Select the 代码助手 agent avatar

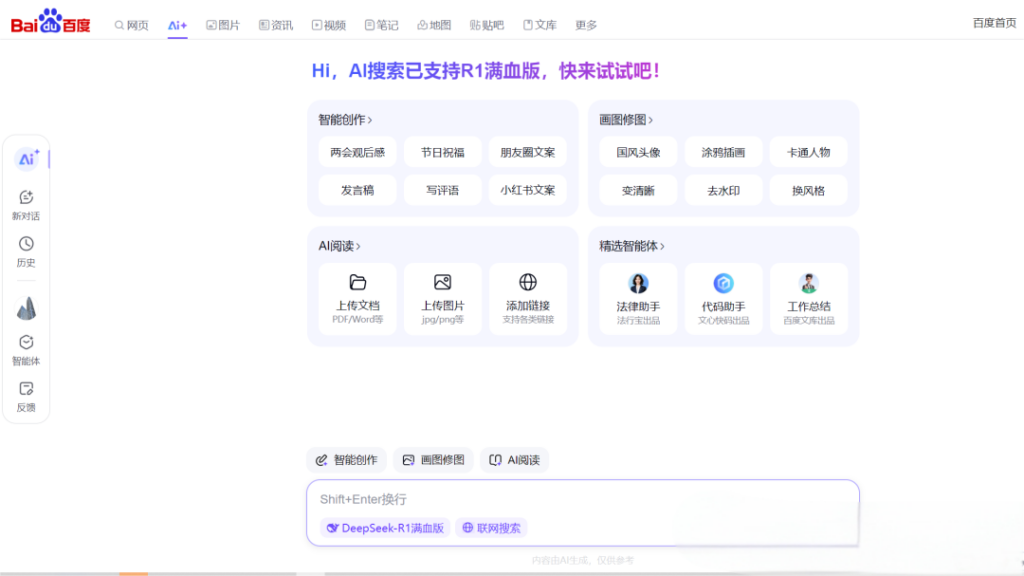[x=723, y=283]
